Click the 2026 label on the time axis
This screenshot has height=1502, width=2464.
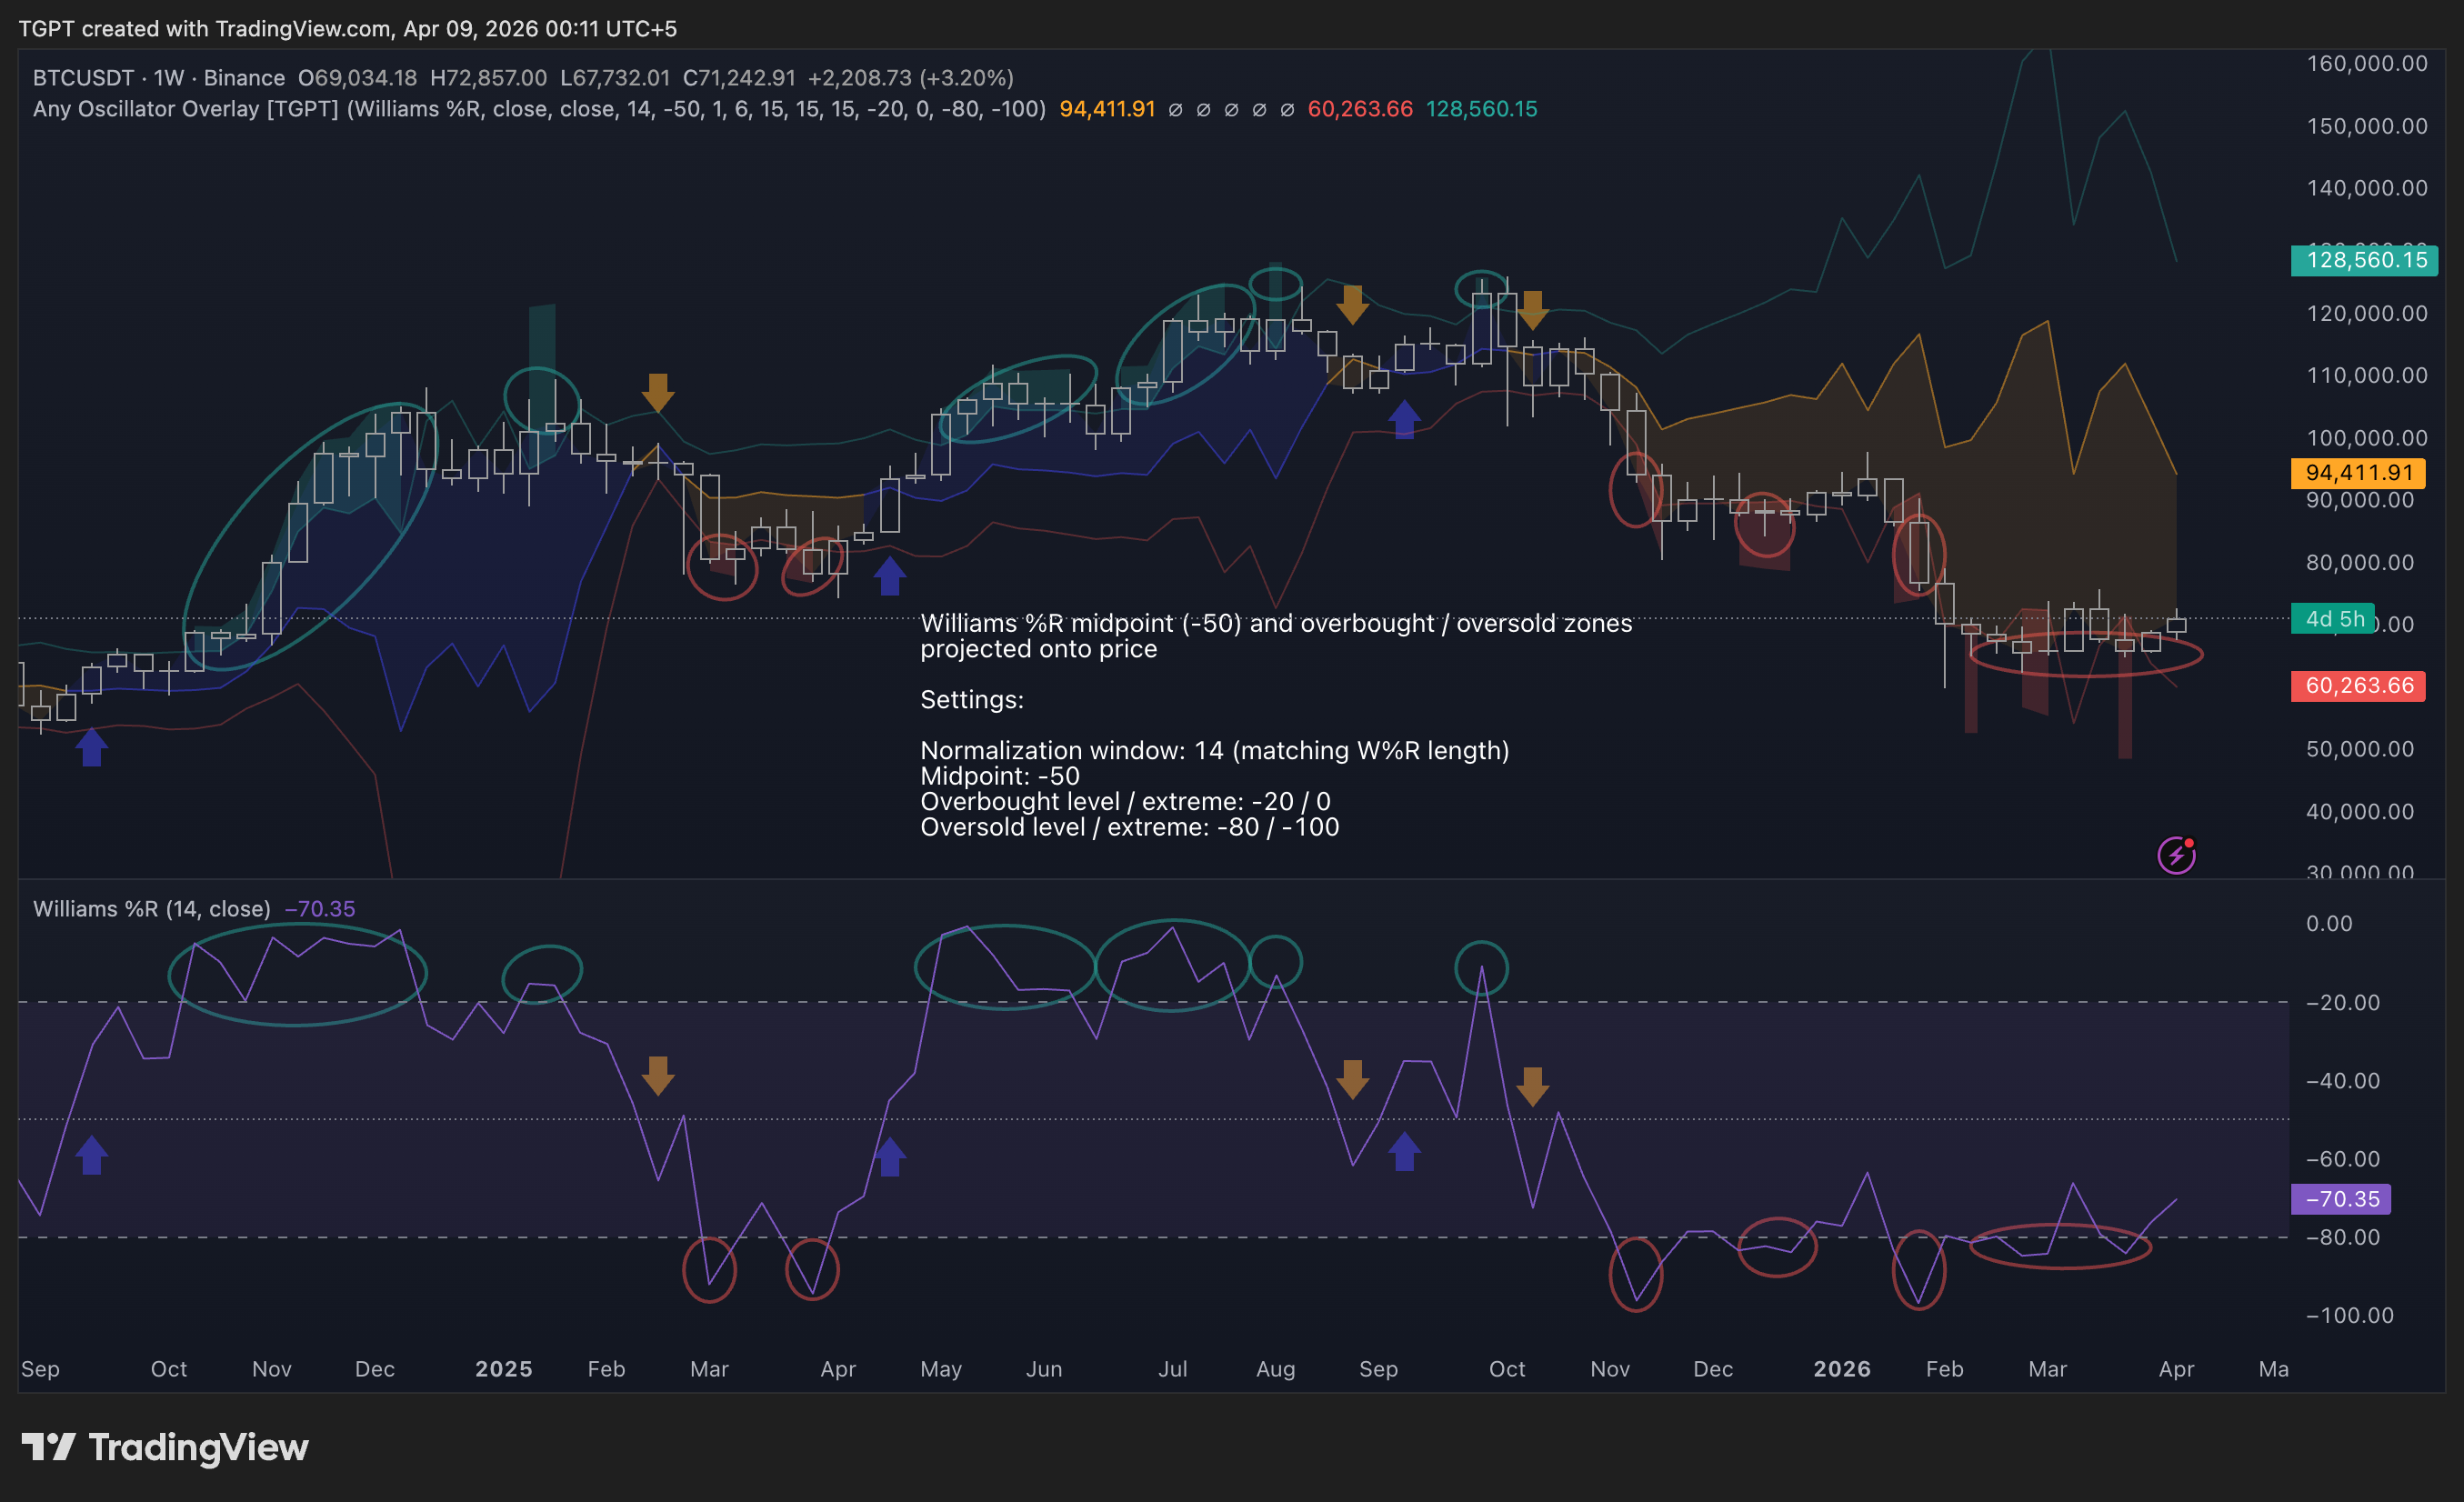(1842, 1369)
